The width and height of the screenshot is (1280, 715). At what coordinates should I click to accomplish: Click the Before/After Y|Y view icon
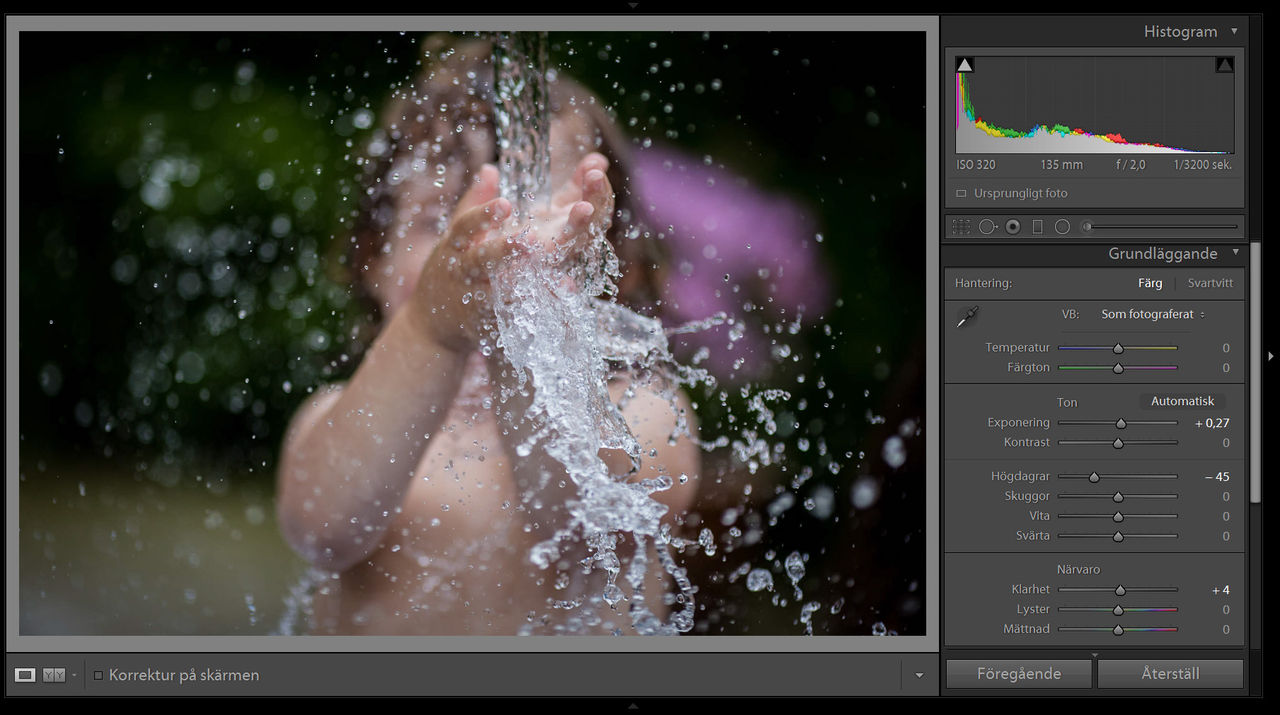click(x=54, y=675)
